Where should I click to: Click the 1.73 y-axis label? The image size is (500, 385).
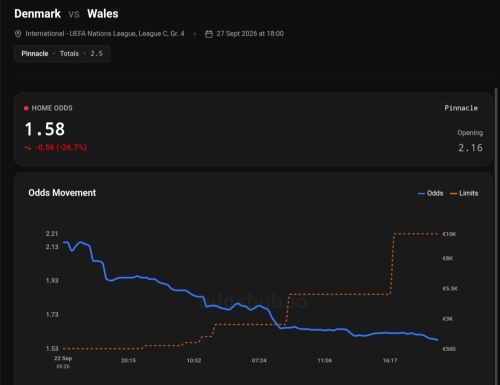point(52,315)
